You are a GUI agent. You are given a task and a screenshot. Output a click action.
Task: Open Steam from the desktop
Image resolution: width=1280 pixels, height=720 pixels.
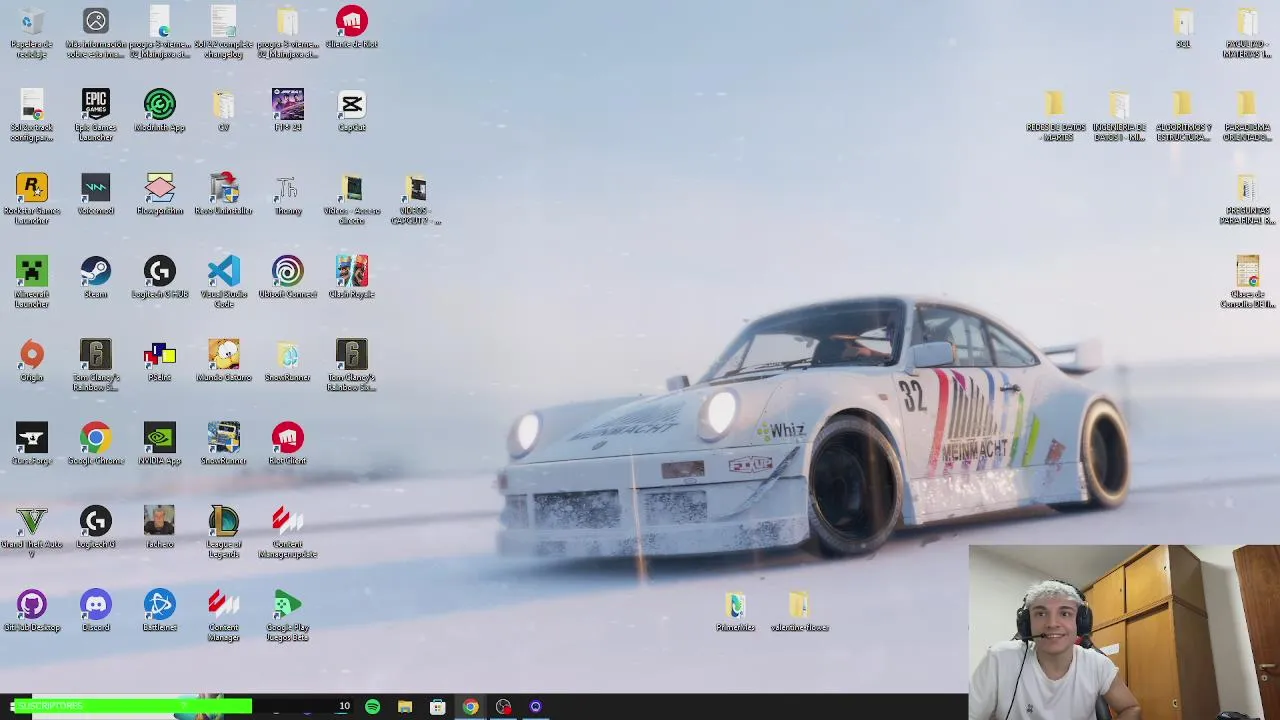point(95,278)
